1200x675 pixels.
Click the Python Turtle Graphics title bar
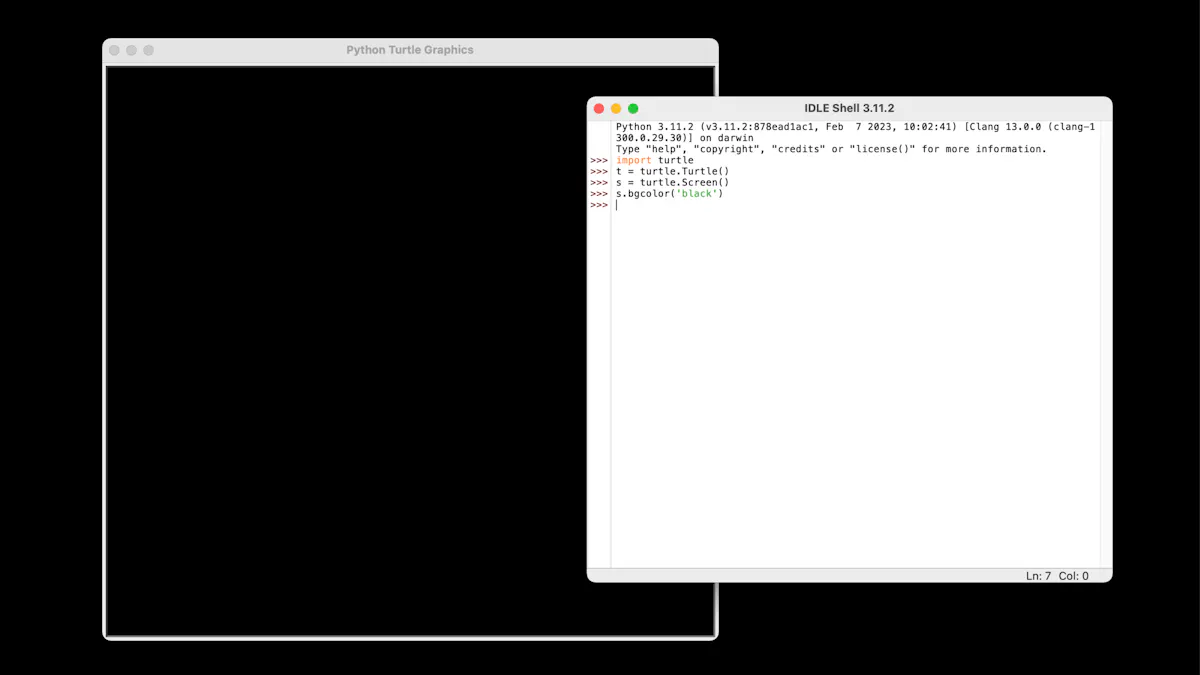click(x=410, y=49)
